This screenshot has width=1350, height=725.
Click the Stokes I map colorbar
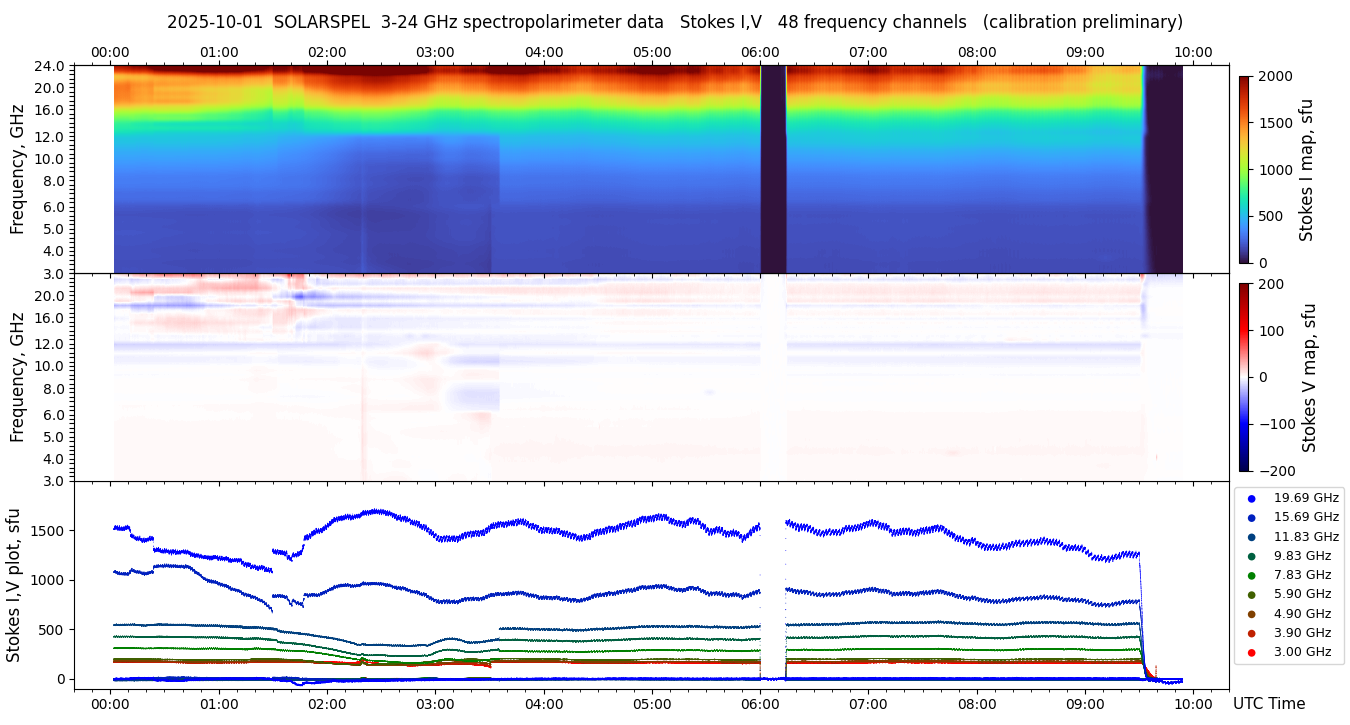coord(1244,169)
